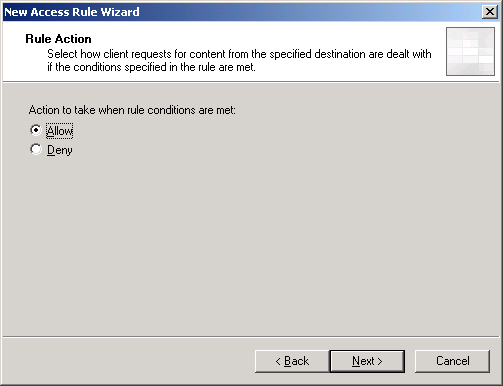Screen dimensions: 503x386
Task: Click the Allow option label text
Action: pyautogui.click(x=60, y=131)
